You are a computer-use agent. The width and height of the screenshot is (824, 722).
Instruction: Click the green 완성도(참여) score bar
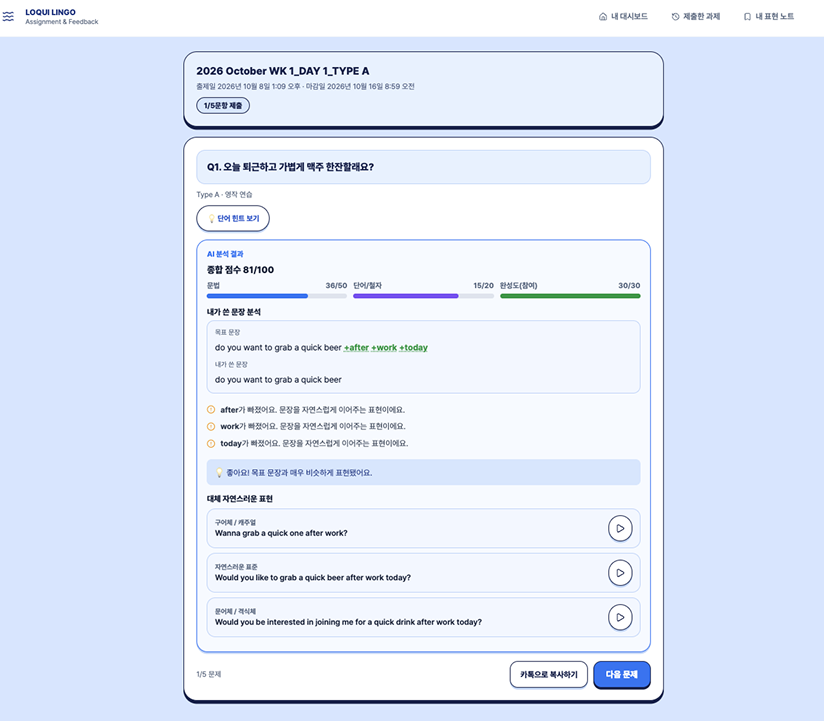pos(570,296)
